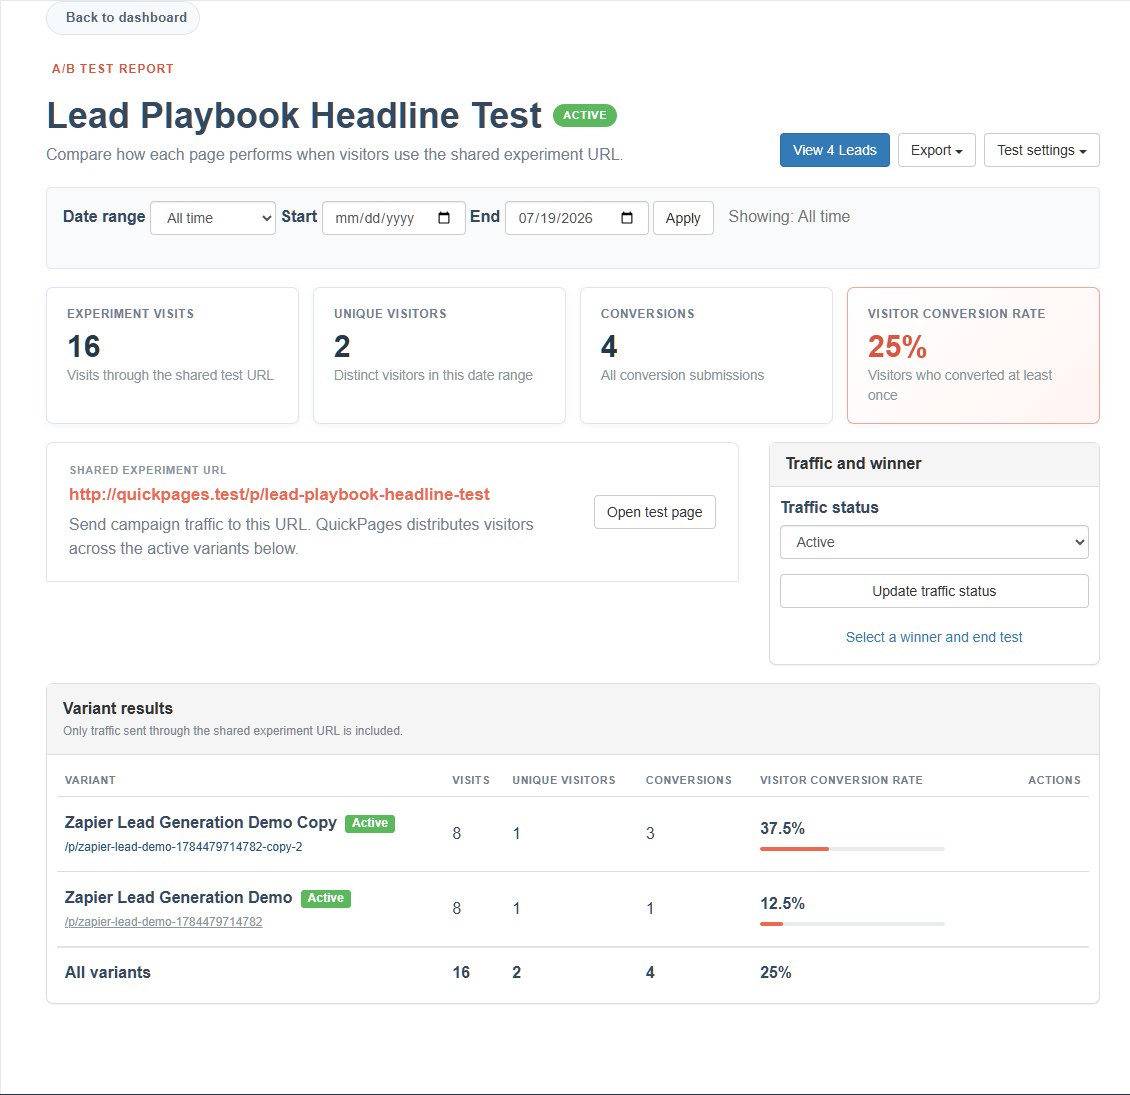Click the Experiment Visits card showing 16
Screen dimensions: 1130x1095
[172, 355]
